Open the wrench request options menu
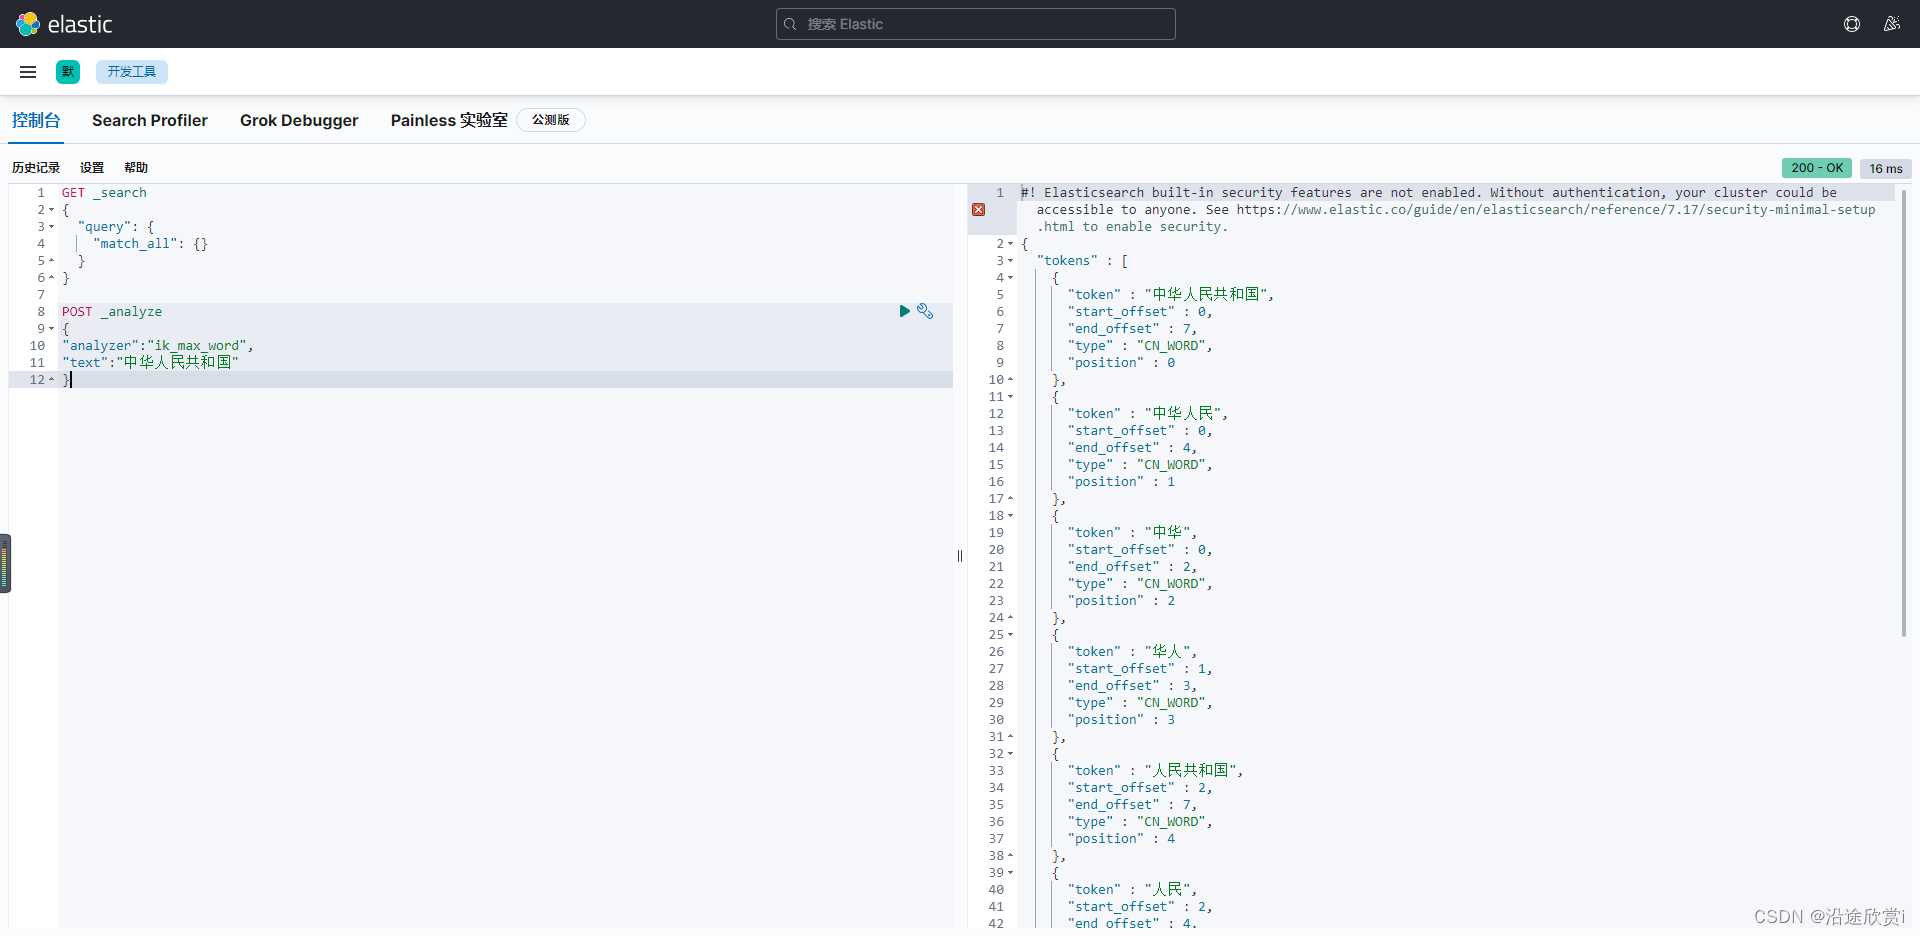1920x936 pixels. click(x=925, y=311)
